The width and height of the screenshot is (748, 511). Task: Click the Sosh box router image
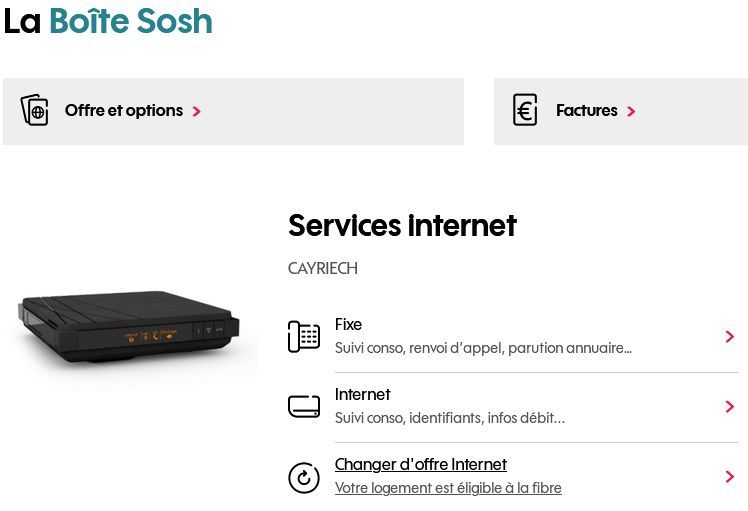[x=129, y=327]
